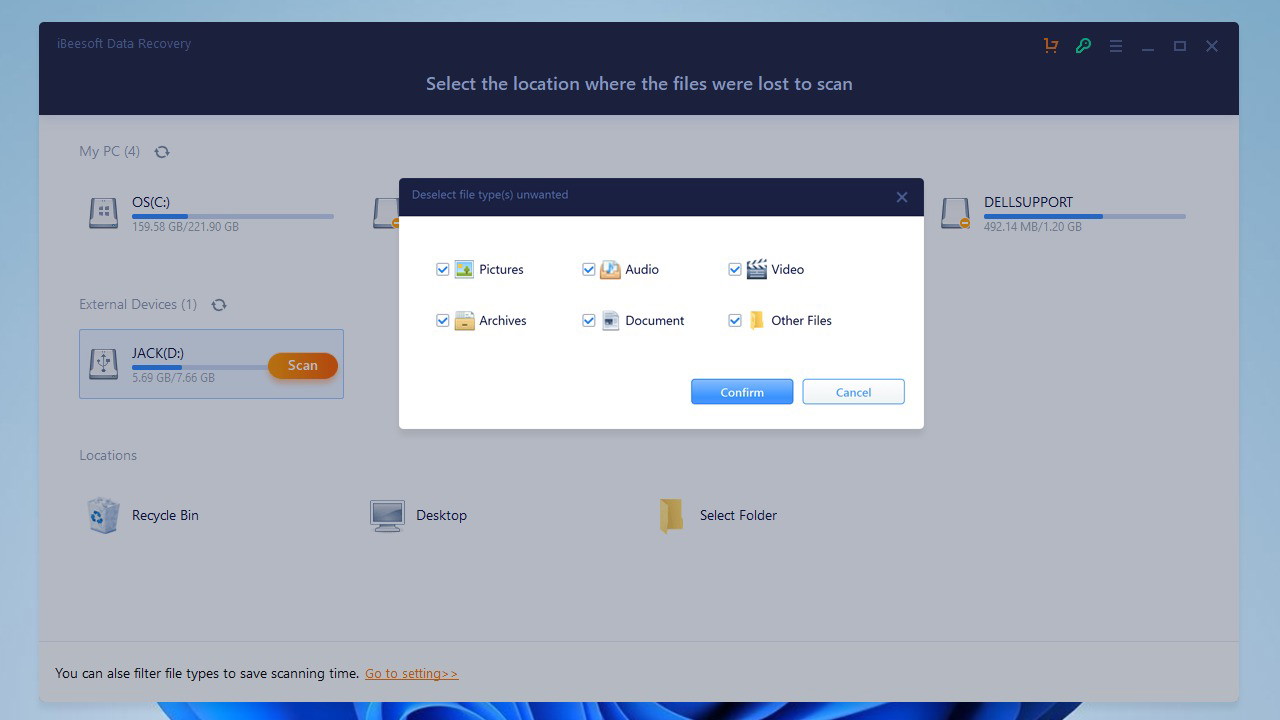
Task: Select the DELLSUPPORT drive icon
Action: click(x=956, y=213)
